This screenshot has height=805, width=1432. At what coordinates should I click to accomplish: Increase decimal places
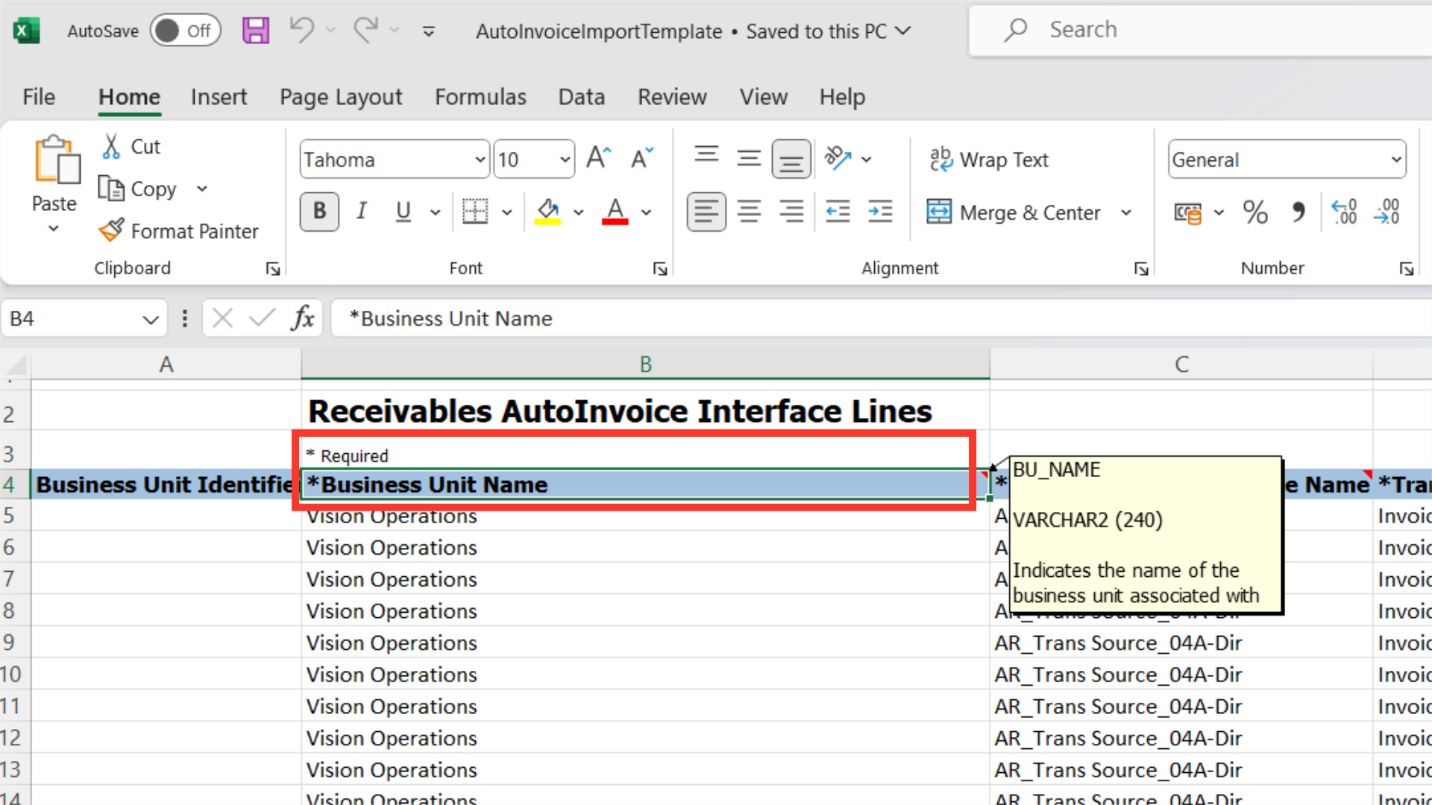(1344, 212)
